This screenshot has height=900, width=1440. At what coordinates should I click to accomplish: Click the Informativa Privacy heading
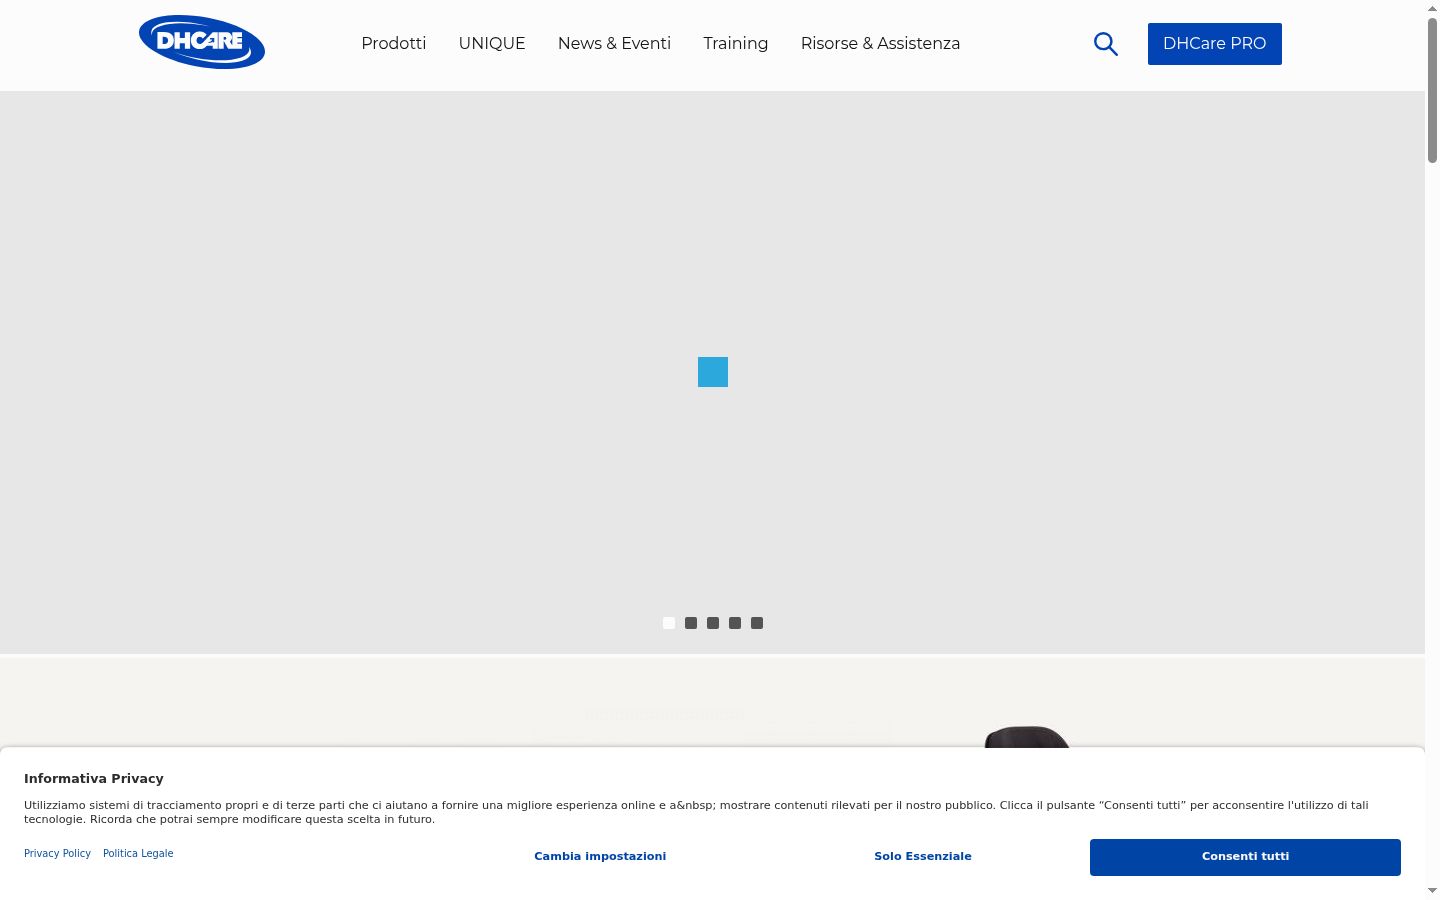[x=94, y=778]
